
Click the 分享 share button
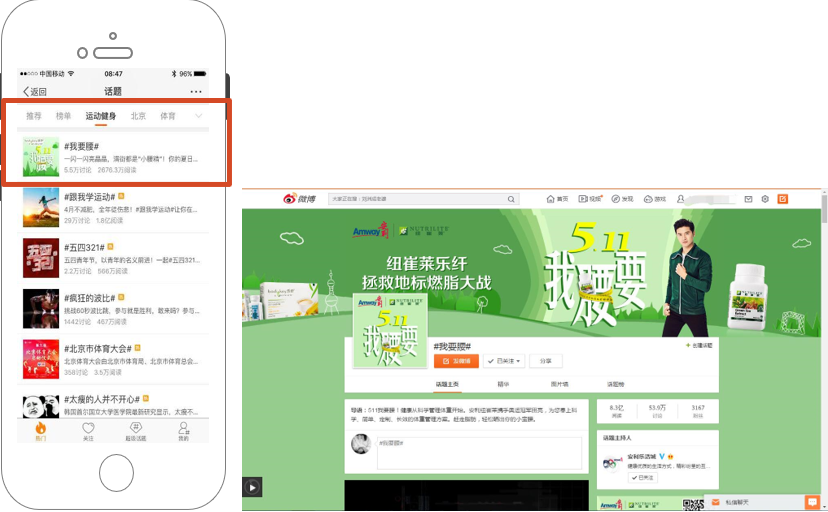[x=545, y=361]
